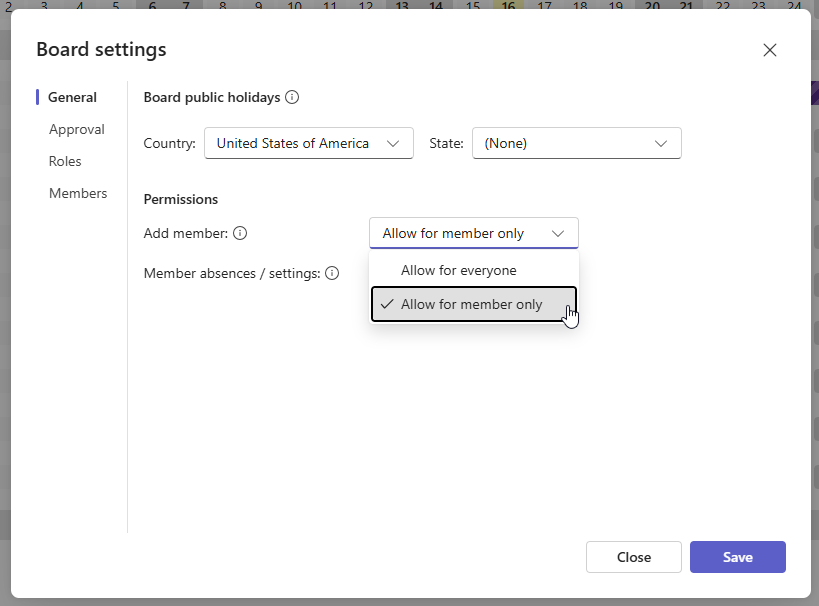This screenshot has width=819, height=606.
Task: Open the Approval settings tab
Action: (x=77, y=129)
